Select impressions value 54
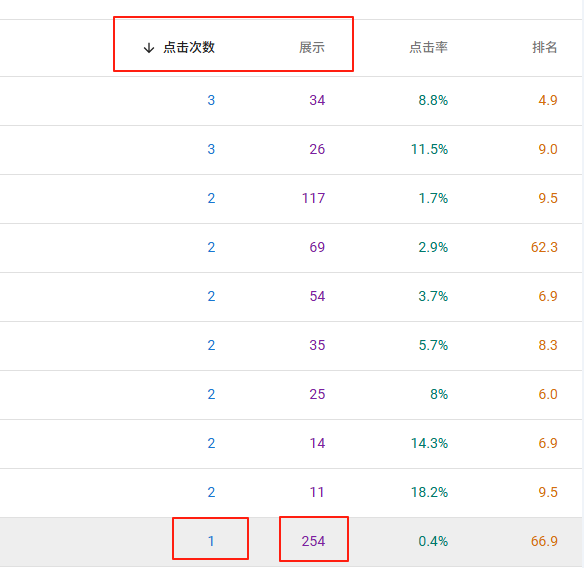Viewport: 584px width, 568px height. (317, 296)
